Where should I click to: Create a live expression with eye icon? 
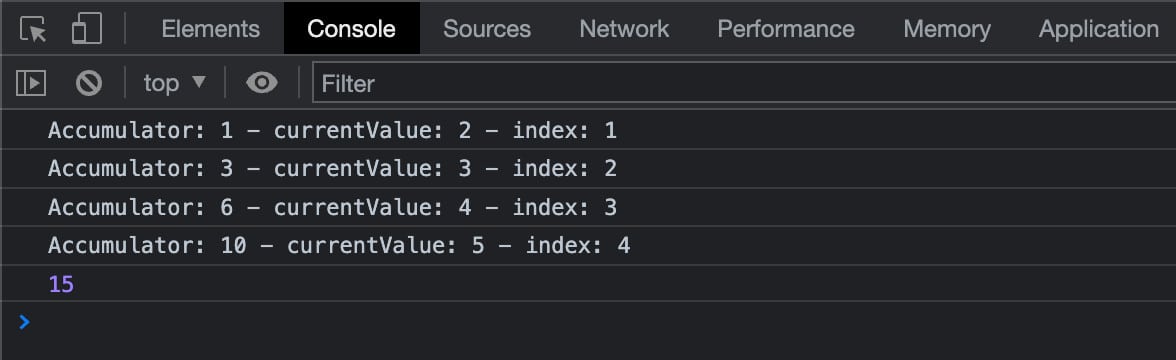pos(262,83)
